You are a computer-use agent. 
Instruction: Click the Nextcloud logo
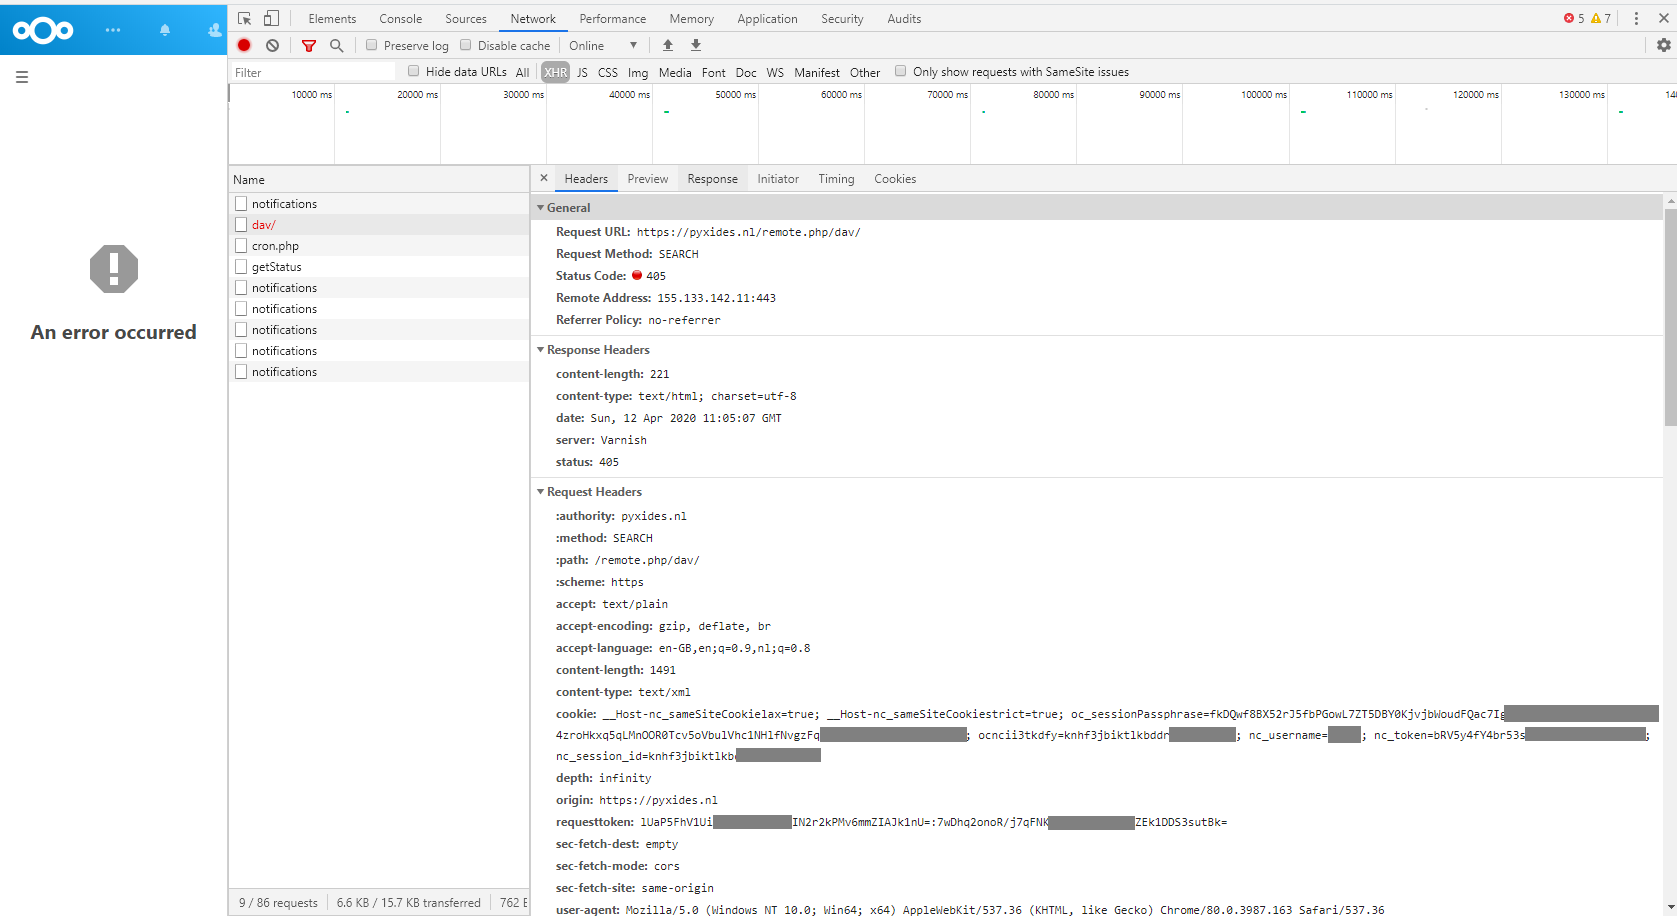coord(43,31)
